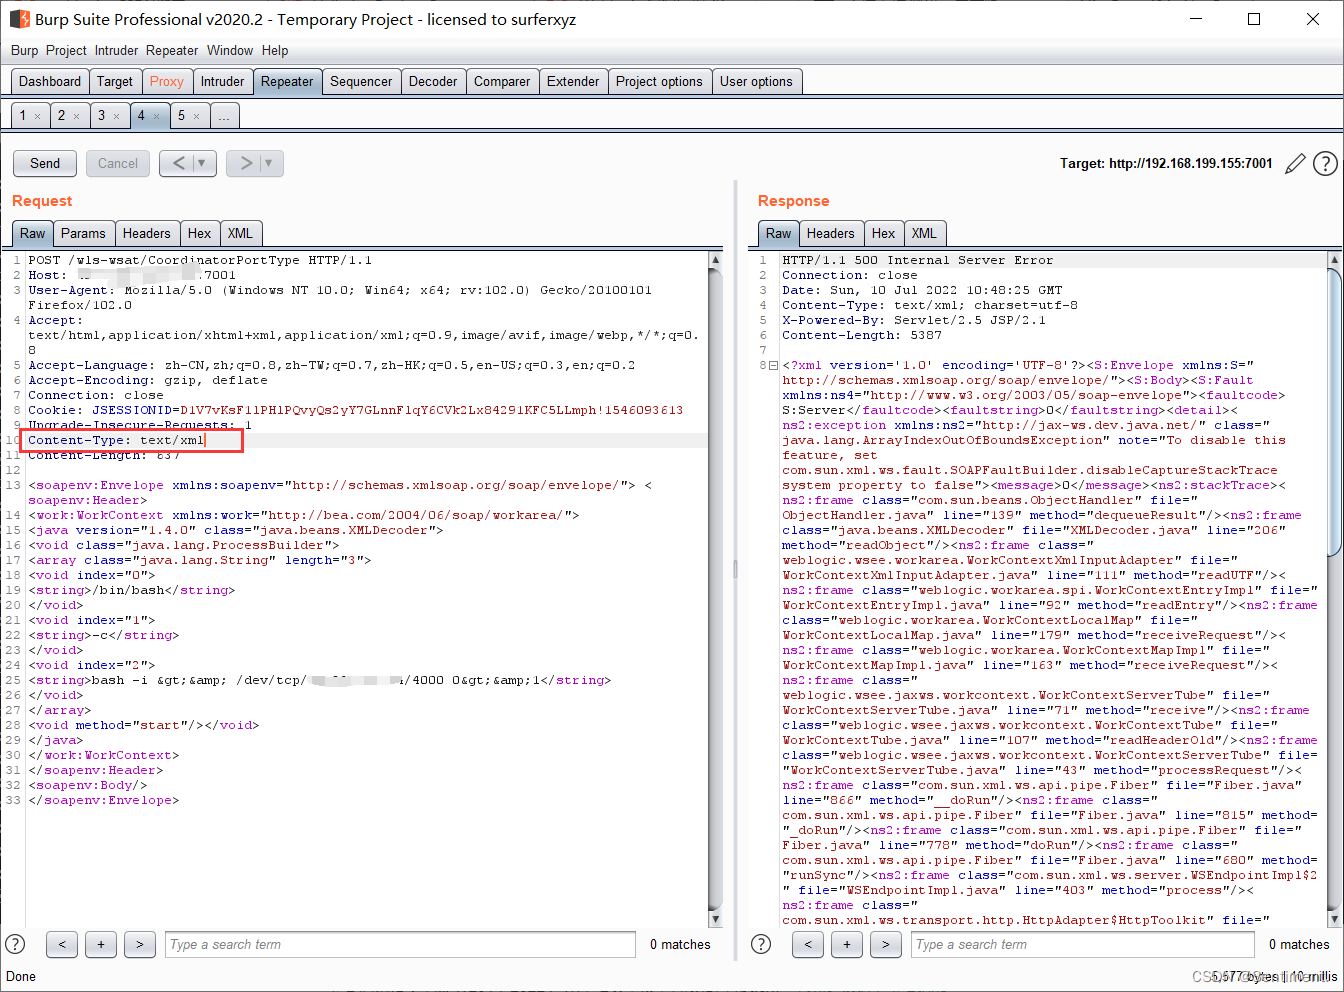Click previous match button in request search
Viewport: 1344px width, 992px height.
tap(62, 944)
